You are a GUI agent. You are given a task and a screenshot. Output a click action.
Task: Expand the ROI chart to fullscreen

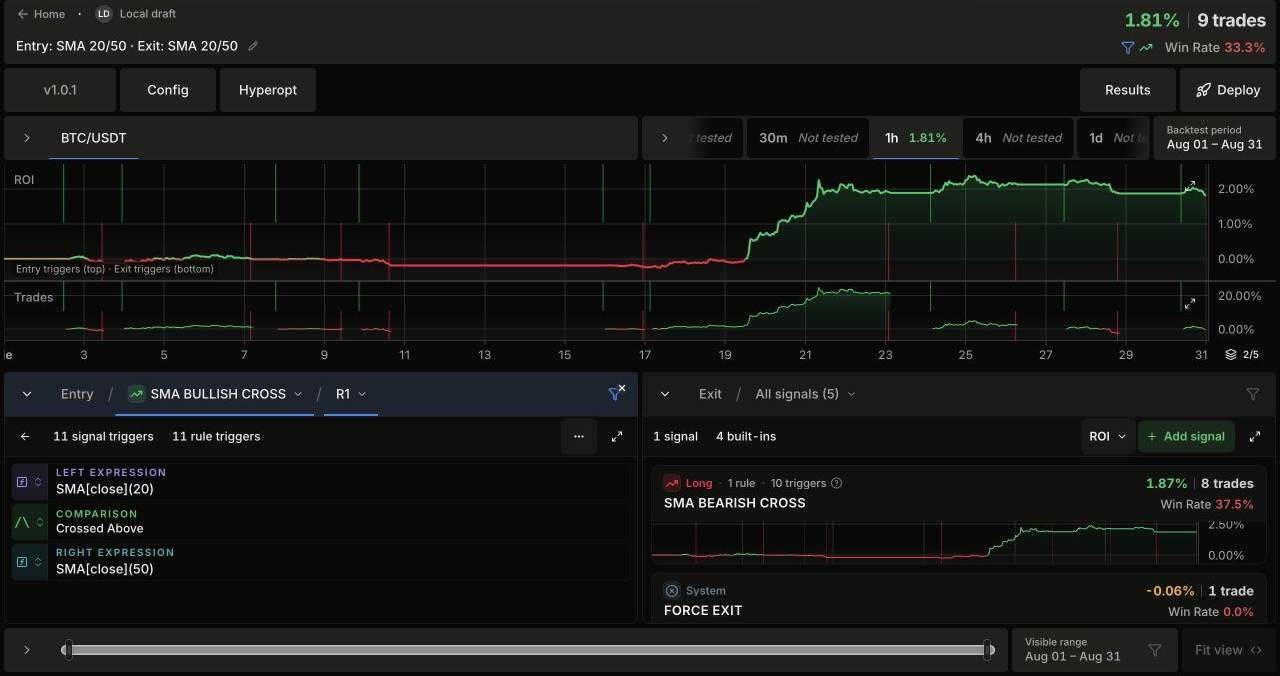[1190, 187]
